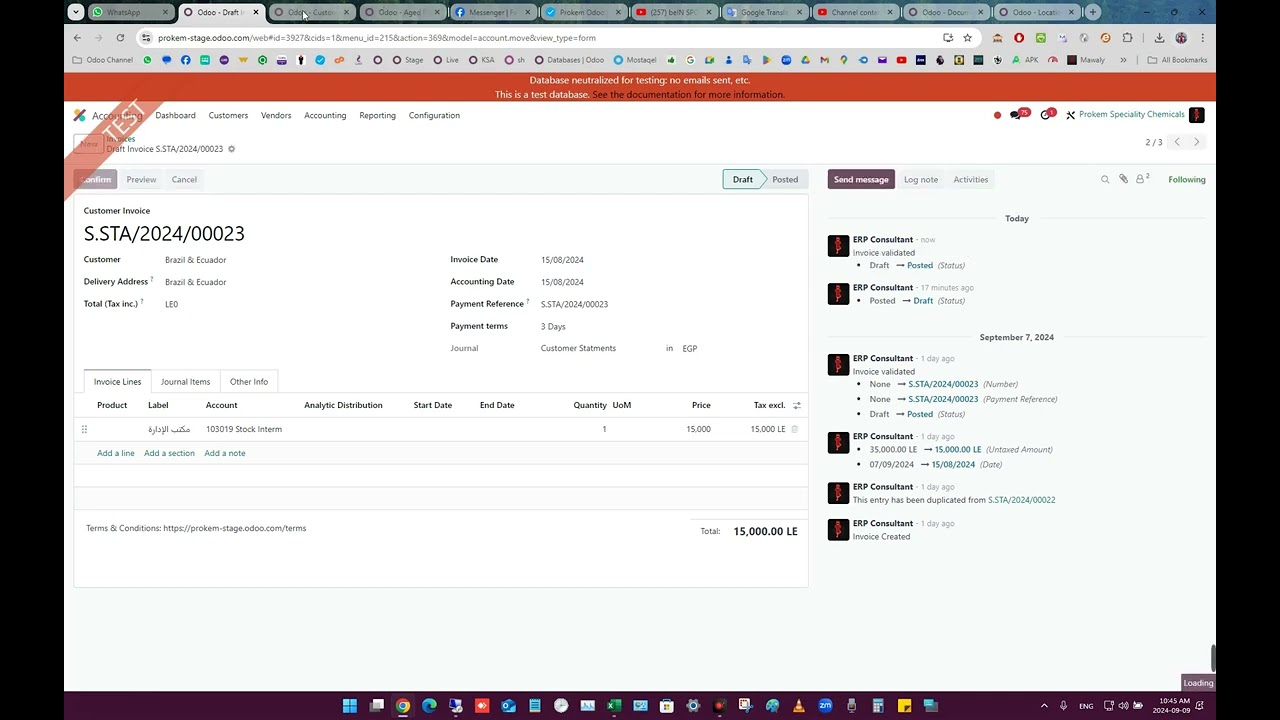Go to previous record arrow
The image size is (1280, 720).
[1177, 142]
